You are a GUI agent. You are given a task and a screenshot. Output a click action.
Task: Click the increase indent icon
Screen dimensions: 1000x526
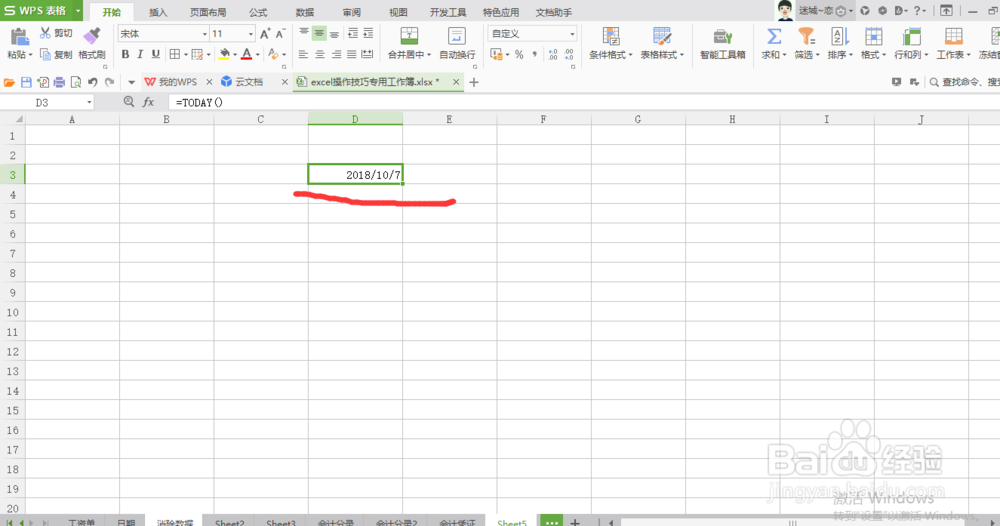pyautogui.click(x=368, y=33)
